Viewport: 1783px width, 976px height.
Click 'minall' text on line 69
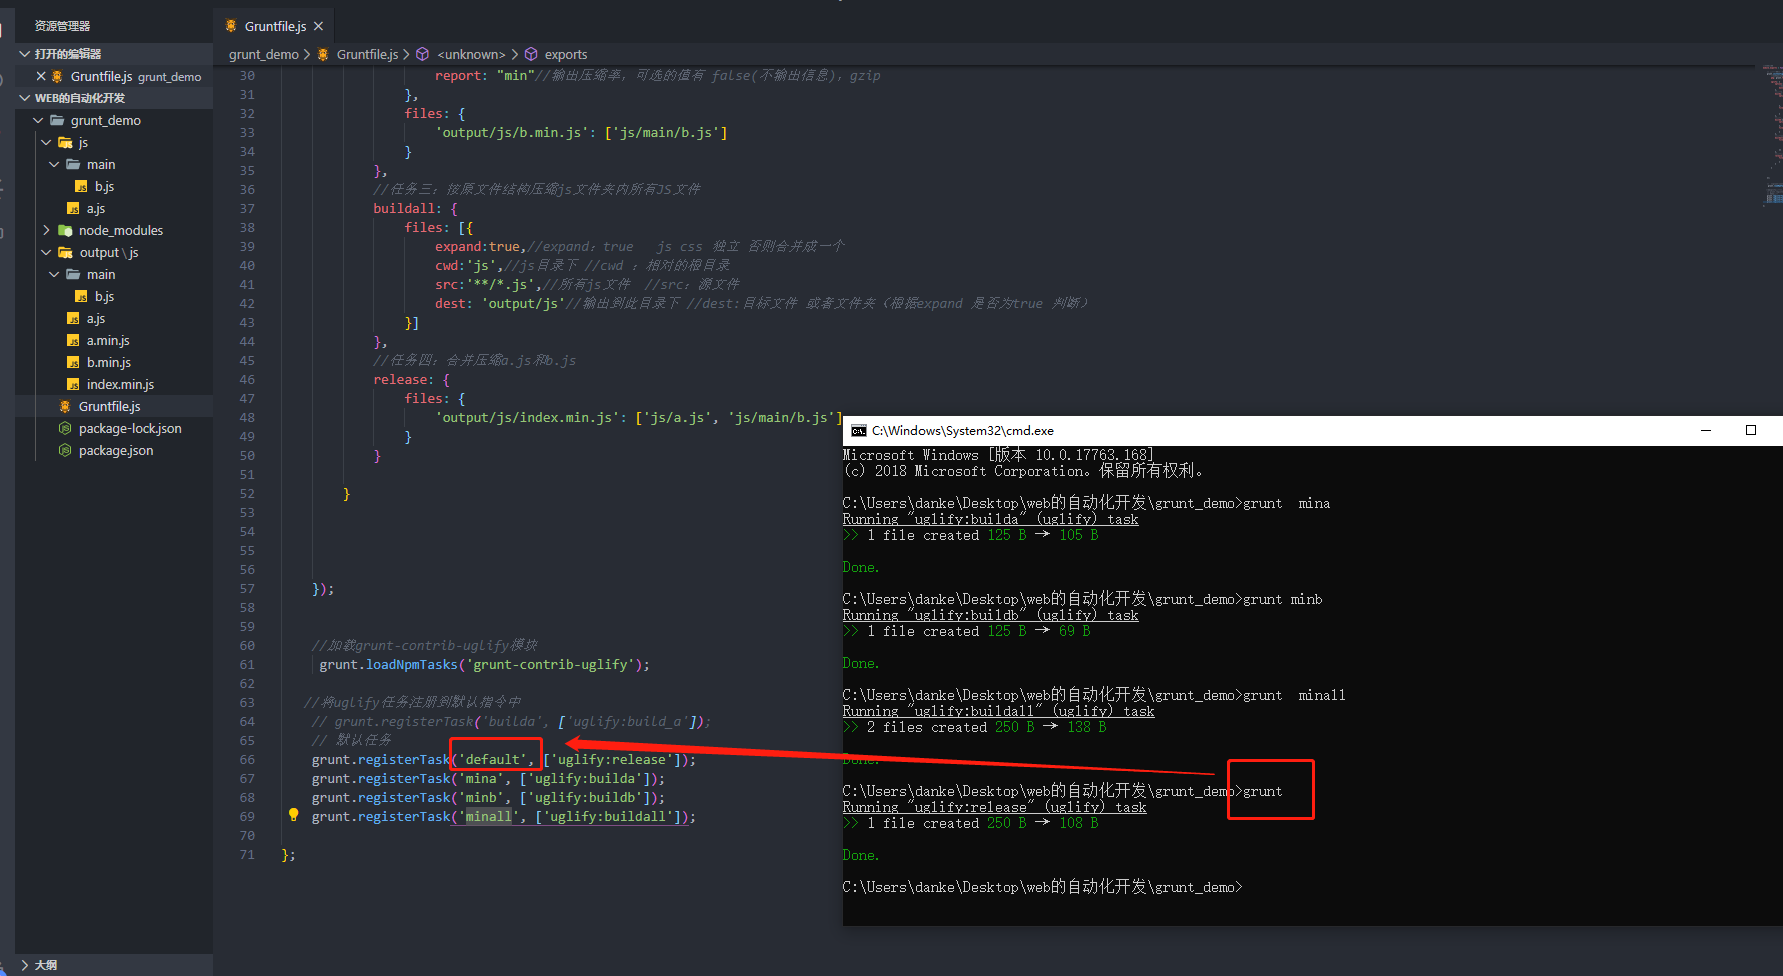pos(488,817)
